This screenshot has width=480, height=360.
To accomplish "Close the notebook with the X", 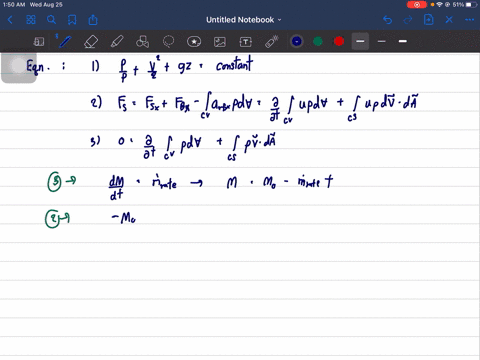I will click(x=449, y=20).
